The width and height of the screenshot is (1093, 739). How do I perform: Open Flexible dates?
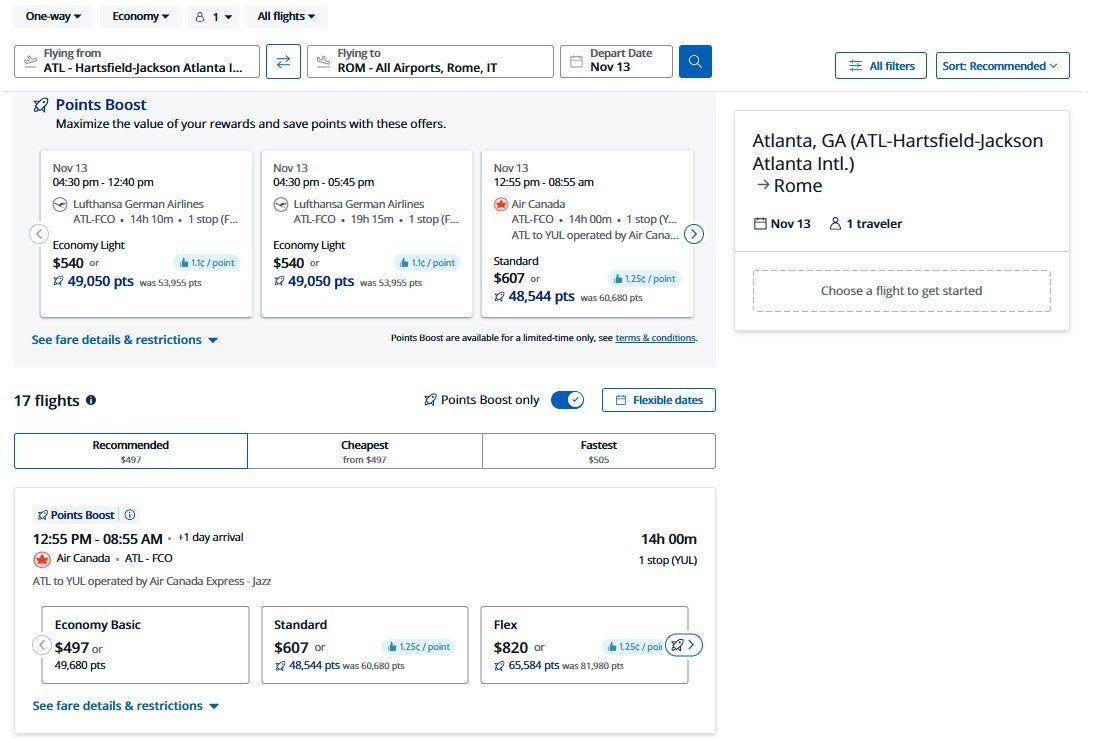click(659, 400)
